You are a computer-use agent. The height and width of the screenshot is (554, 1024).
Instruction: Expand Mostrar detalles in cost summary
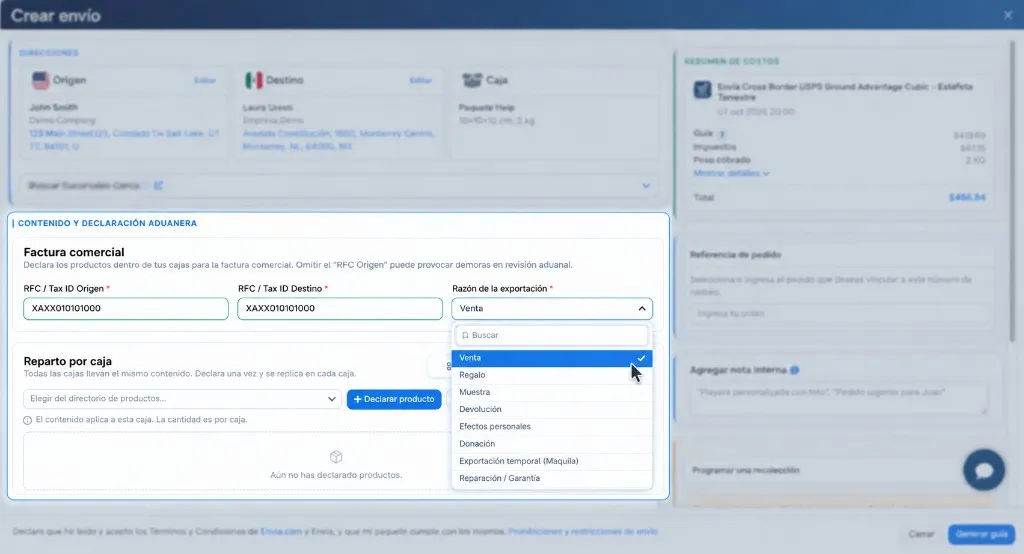(731, 174)
